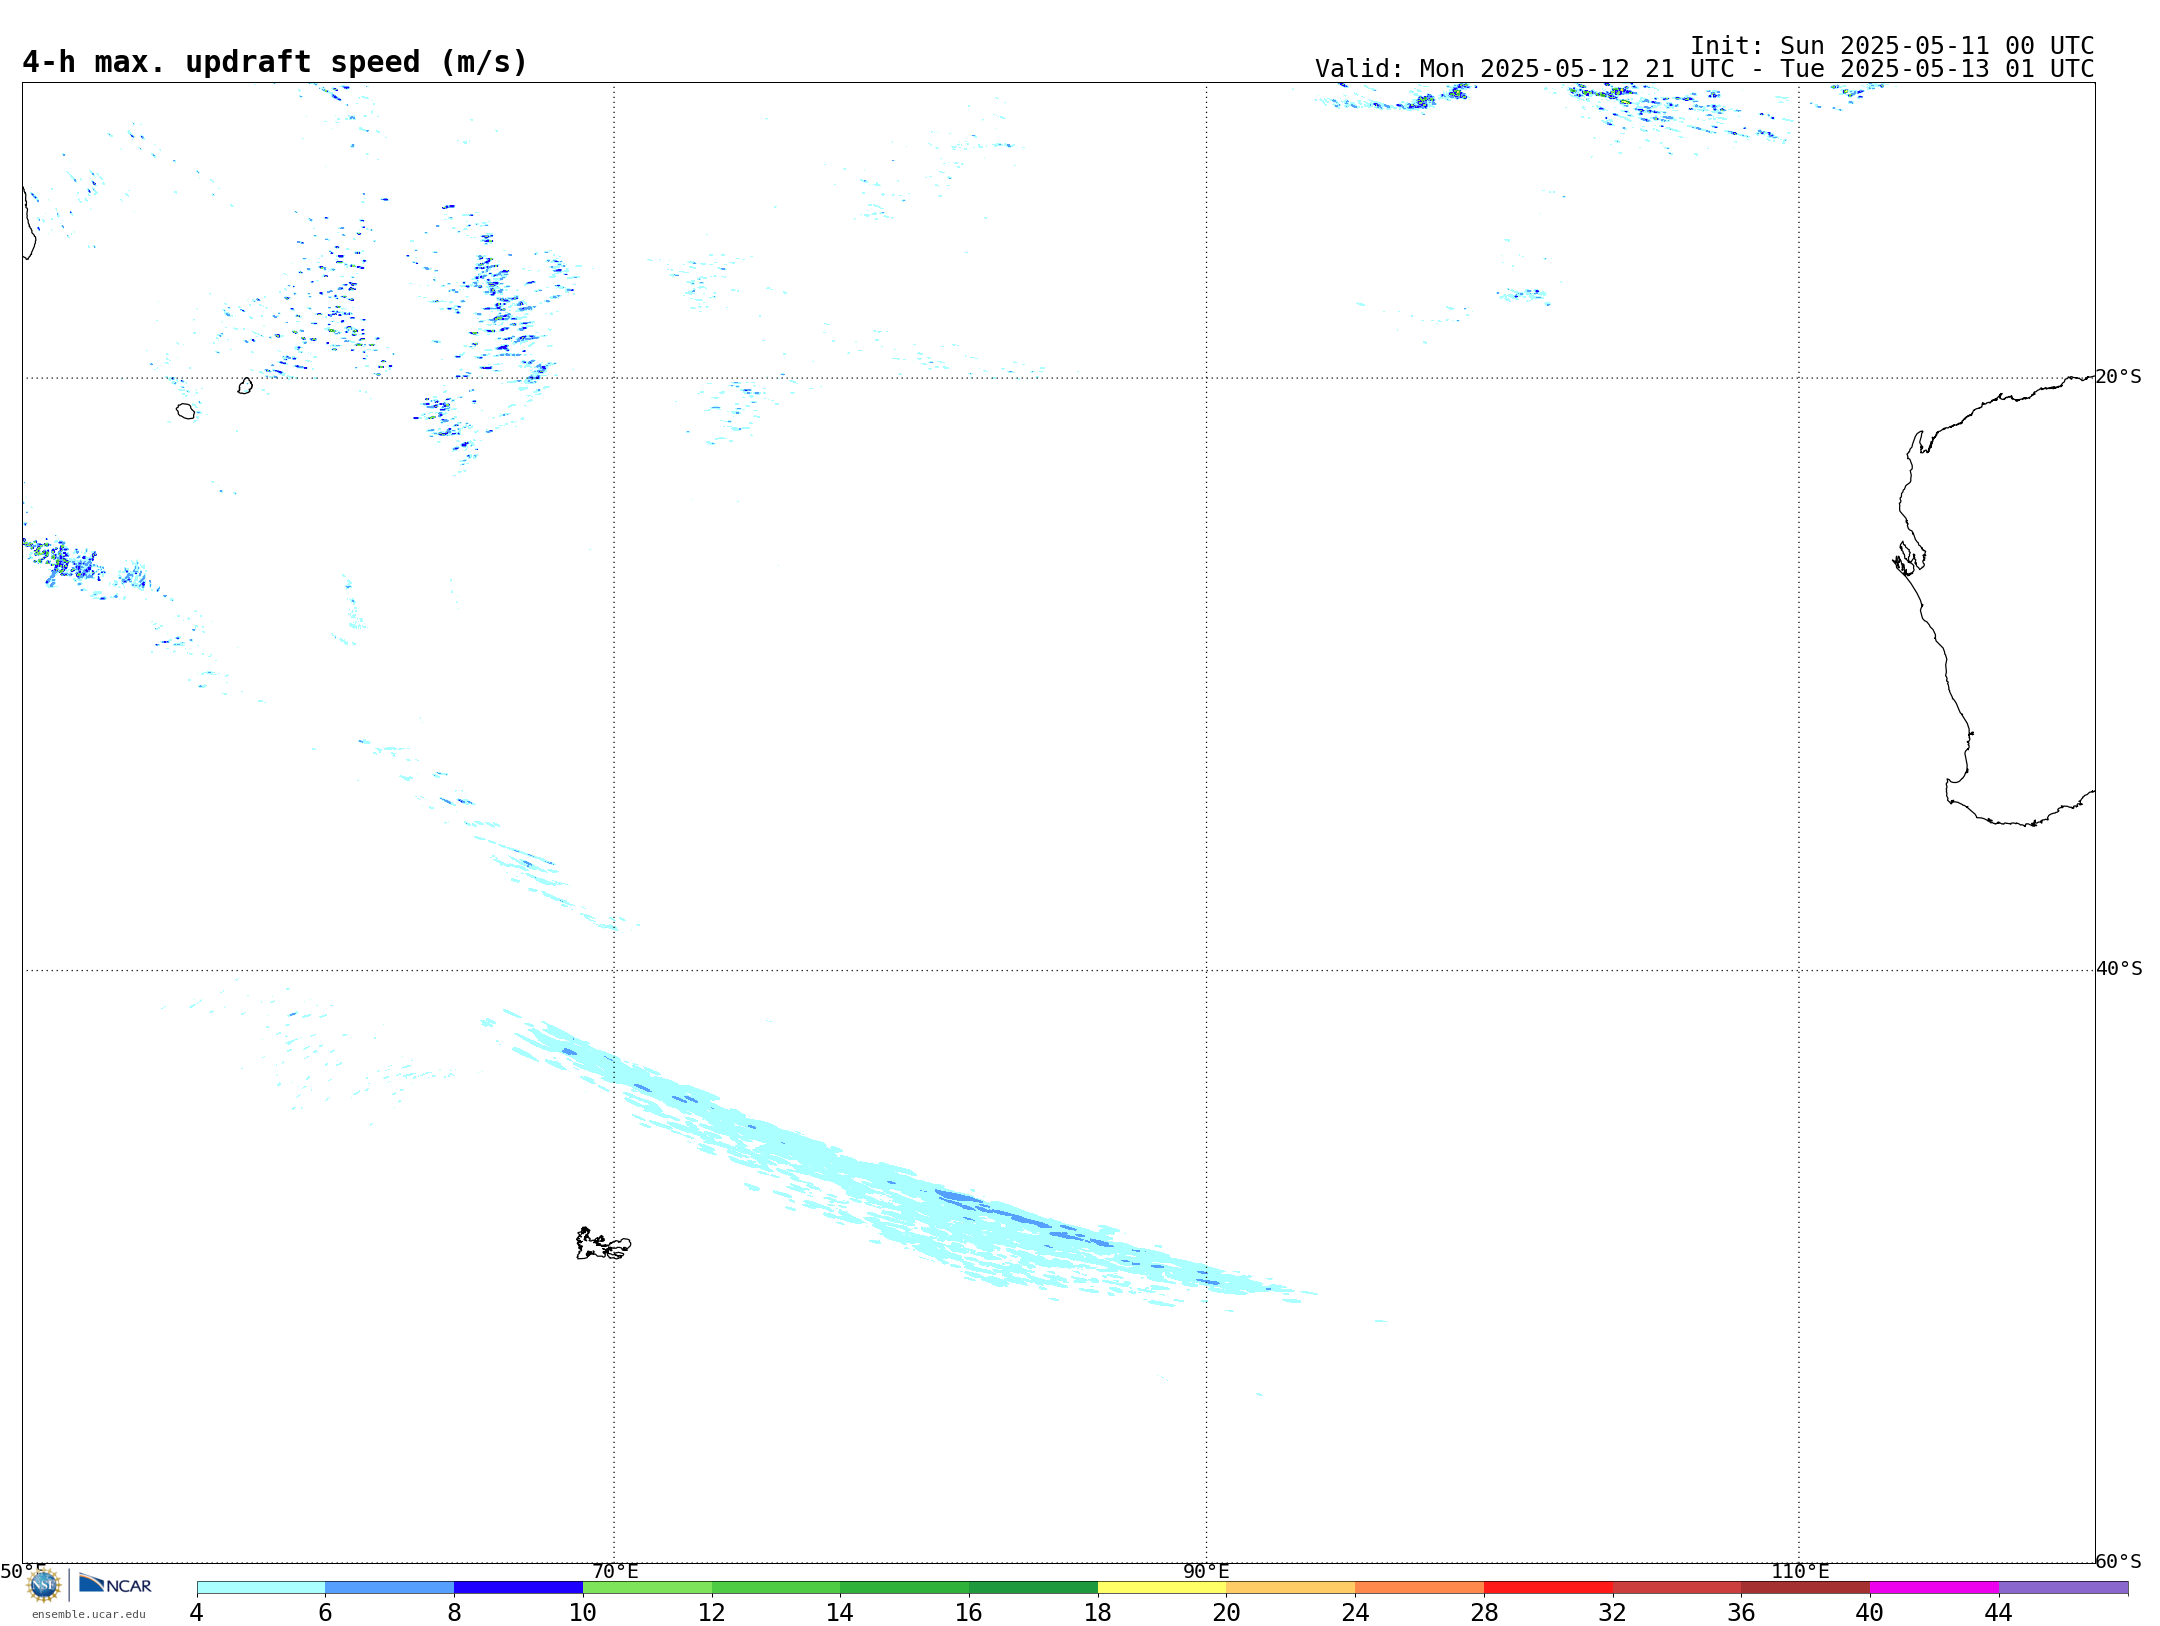Choose the dark red 36–40 m/s swatch
The width and height of the screenshot is (2160, 1626).
[x=1806, y=1587]
